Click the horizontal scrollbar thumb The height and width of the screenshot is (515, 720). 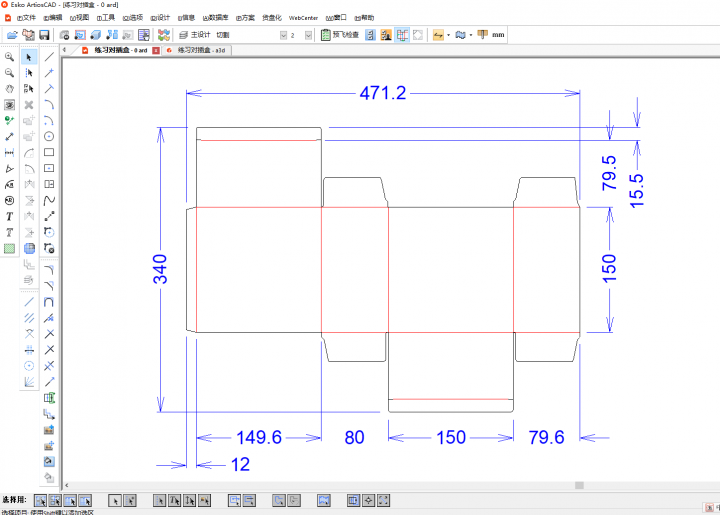point(579,485)
